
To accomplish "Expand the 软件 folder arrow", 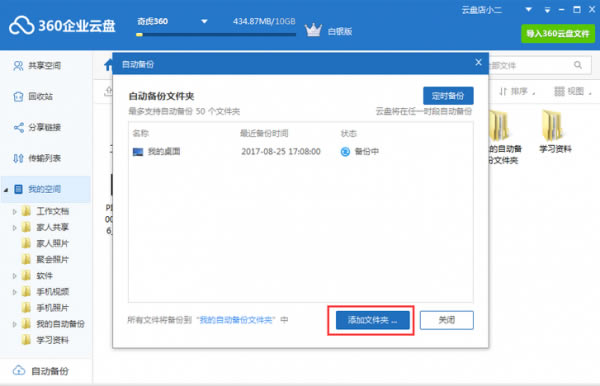I will pyautogui.click(x=15, y=275).
